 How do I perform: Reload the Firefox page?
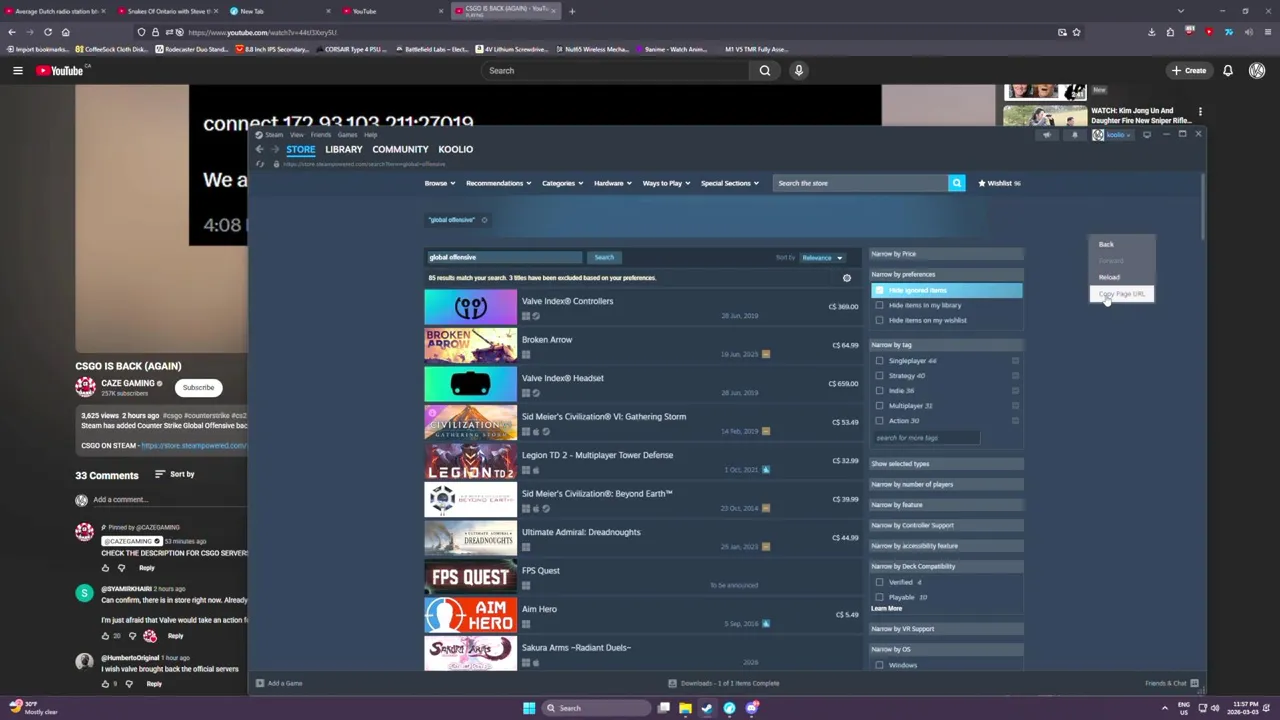click(47, 32)
